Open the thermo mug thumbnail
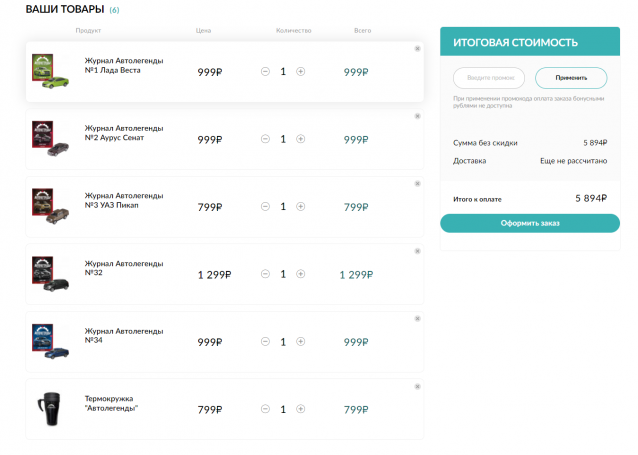 (x=49, y=409)
